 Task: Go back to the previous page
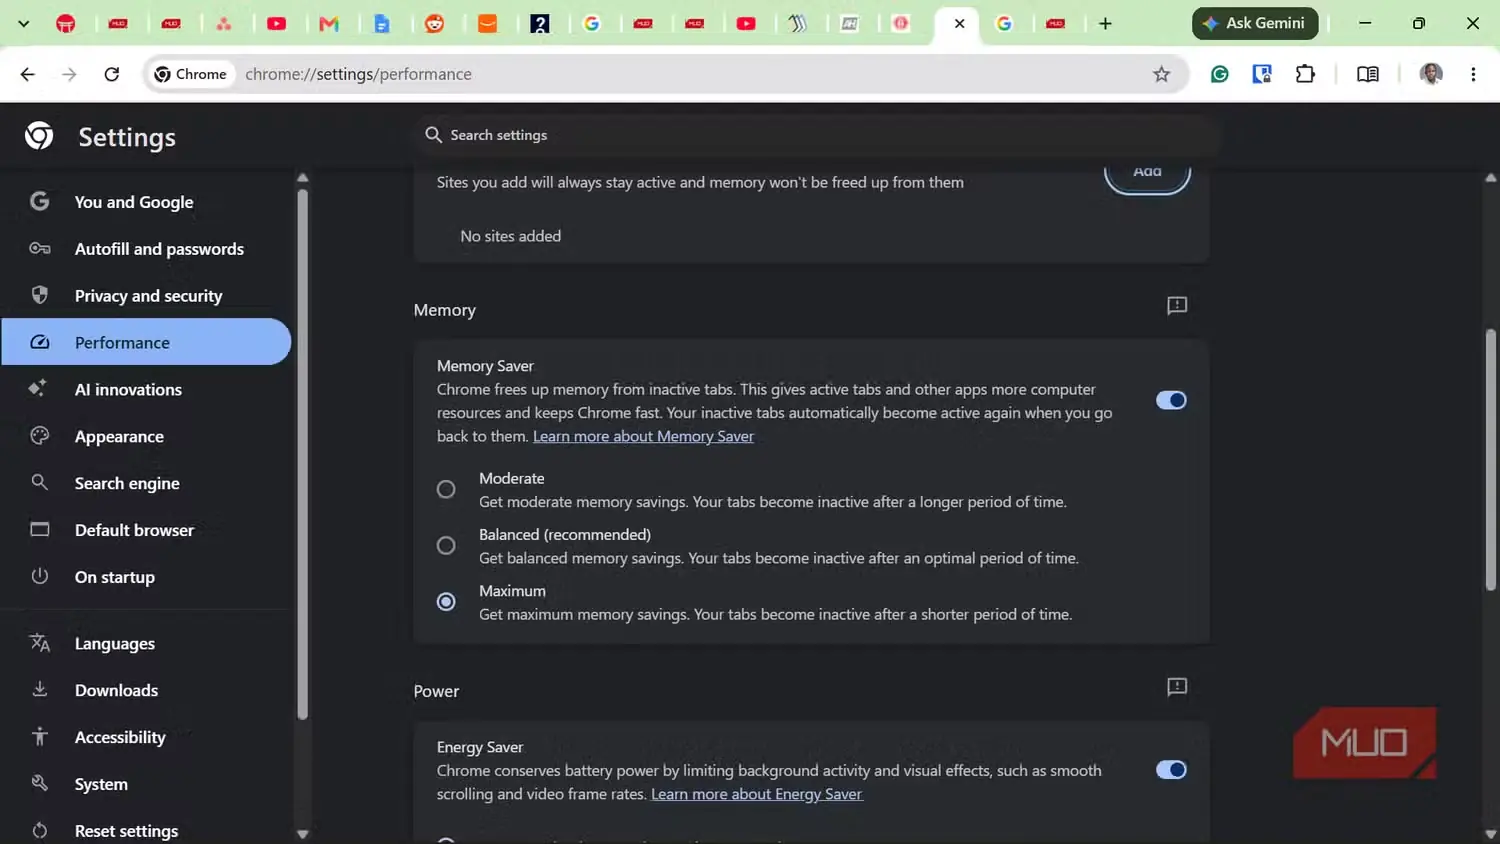pyautogui.click(x=28, y=74)
